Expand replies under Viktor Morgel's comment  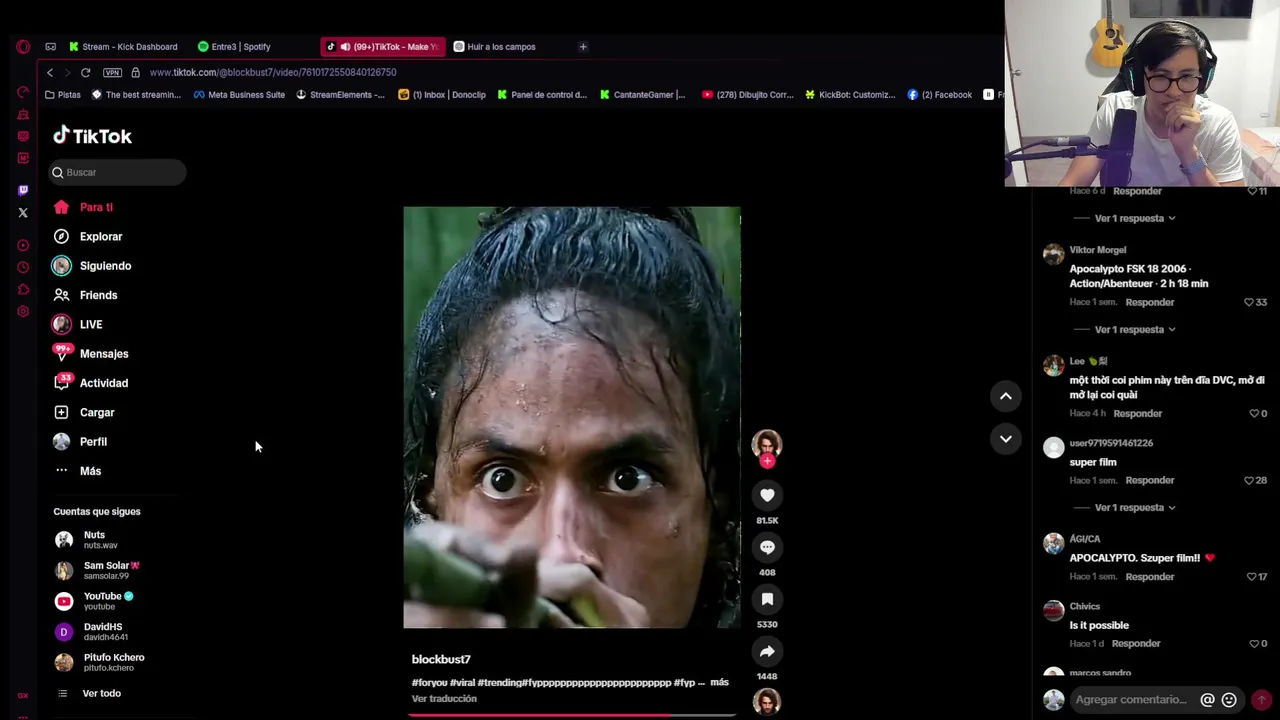pyautogui.click(x=1135, y=329)
